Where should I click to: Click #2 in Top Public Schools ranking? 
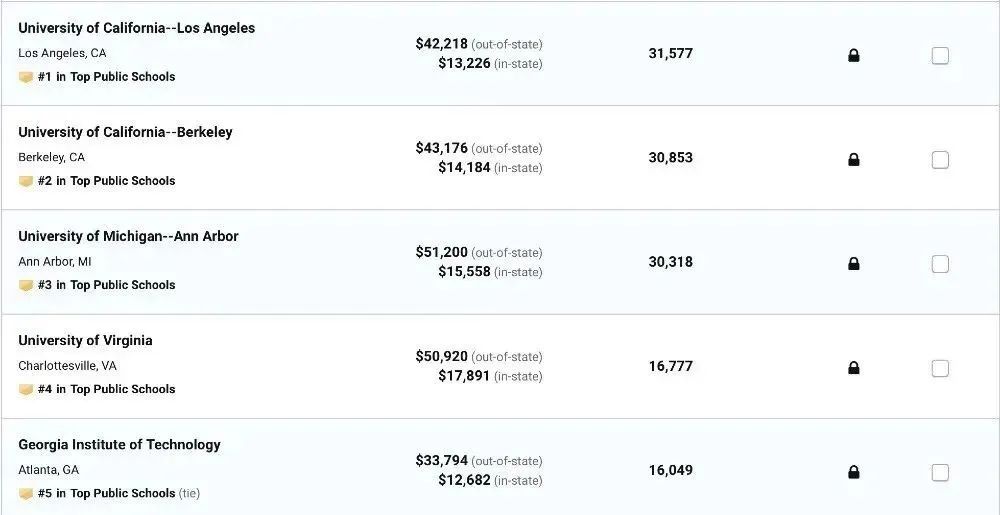pyautogui.click(x=106, y=181)
